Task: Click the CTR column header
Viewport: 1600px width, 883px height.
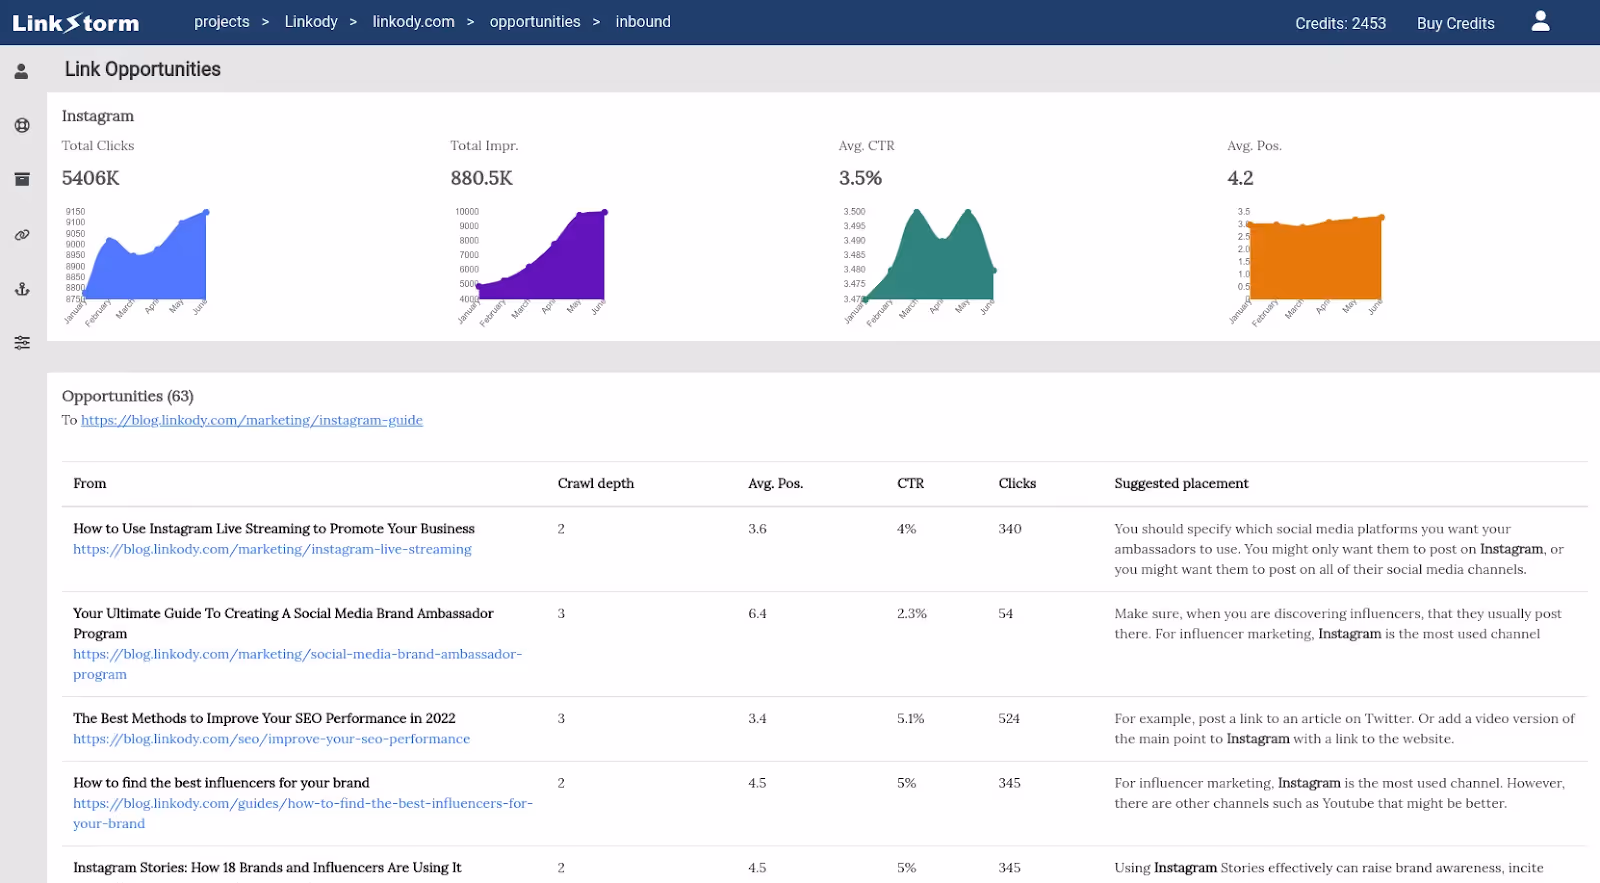Action: point(911,483)
